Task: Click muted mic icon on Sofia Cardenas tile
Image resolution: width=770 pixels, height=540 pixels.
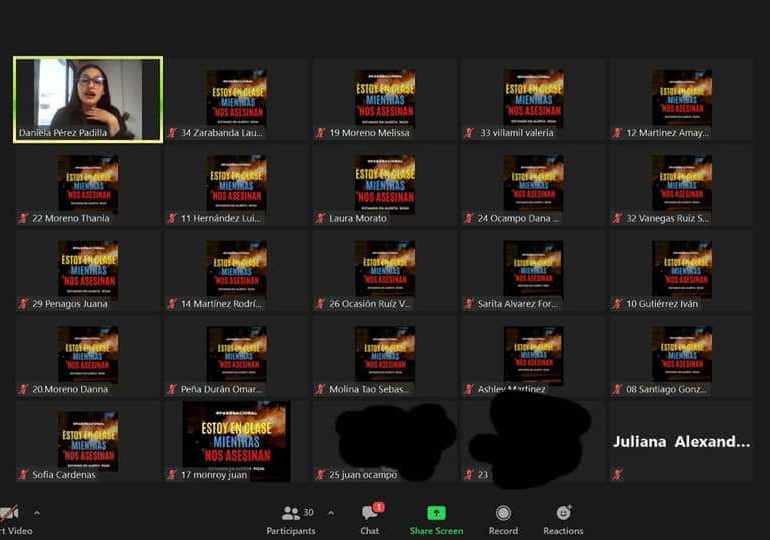Action: [23, 475]
